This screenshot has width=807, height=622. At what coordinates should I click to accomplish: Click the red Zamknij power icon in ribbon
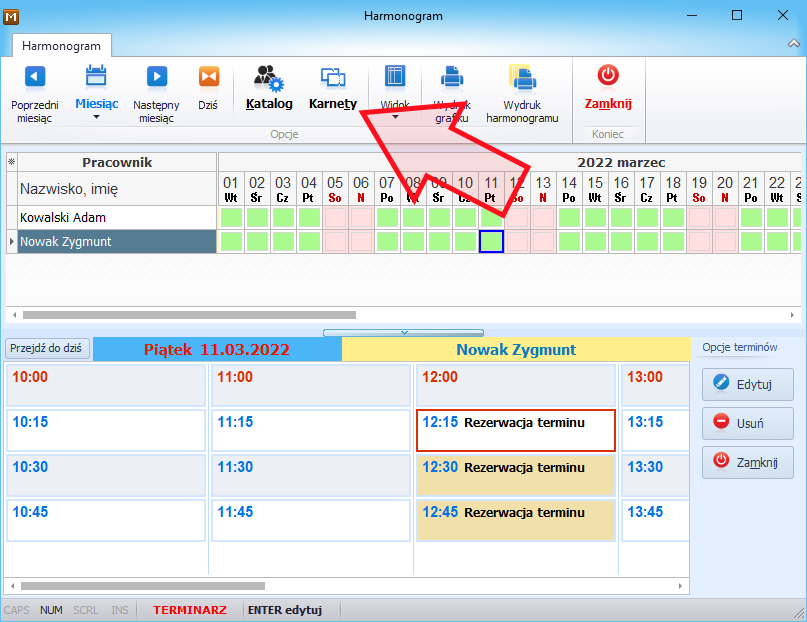(x=608, y=75)
